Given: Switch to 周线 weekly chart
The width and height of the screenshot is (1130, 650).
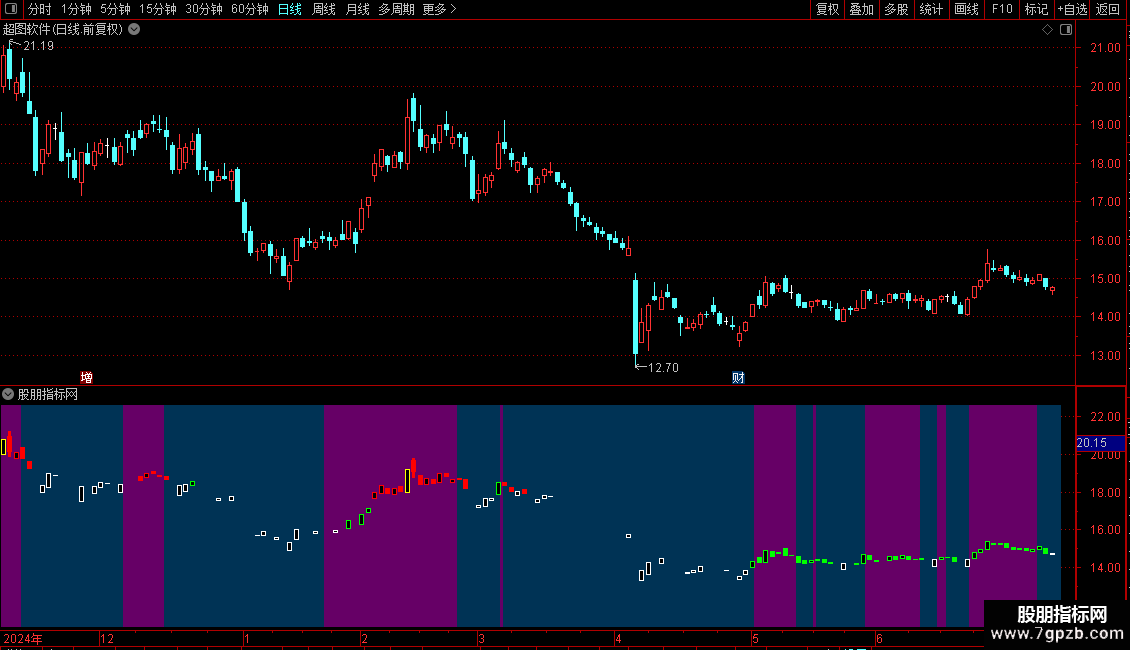Looking at the screenshot, I should point(324,9).
